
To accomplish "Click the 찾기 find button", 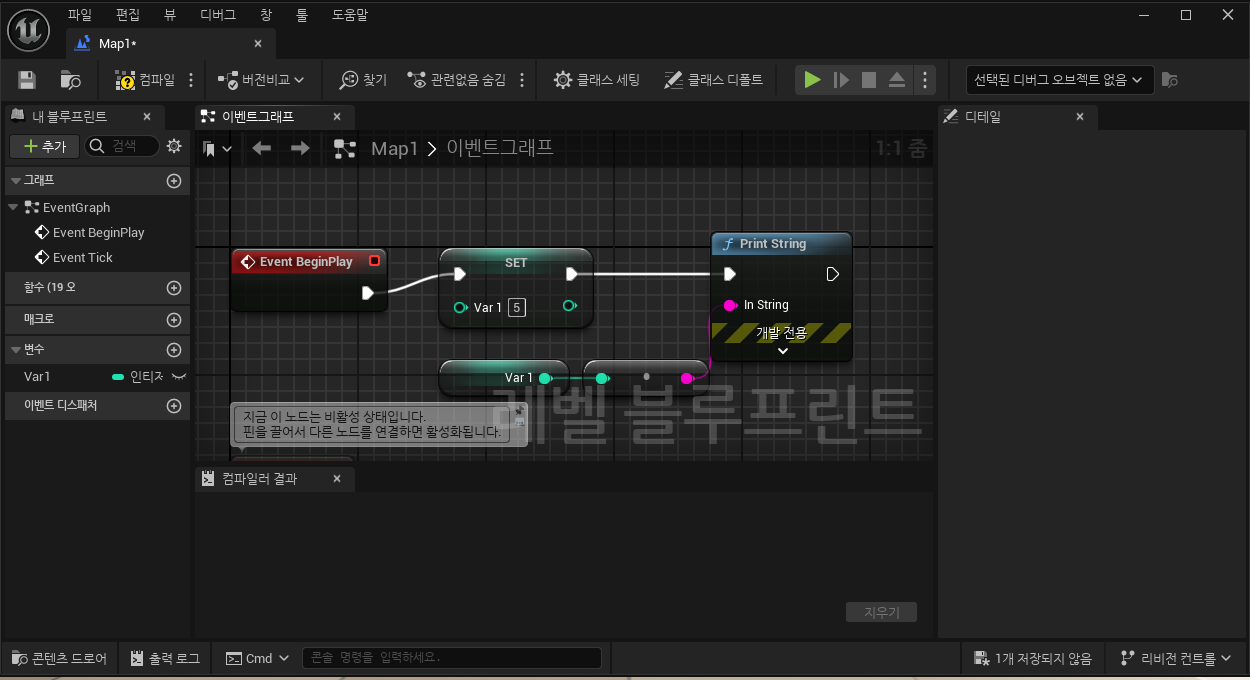I will pyautogui.click(x=363, y=80).
